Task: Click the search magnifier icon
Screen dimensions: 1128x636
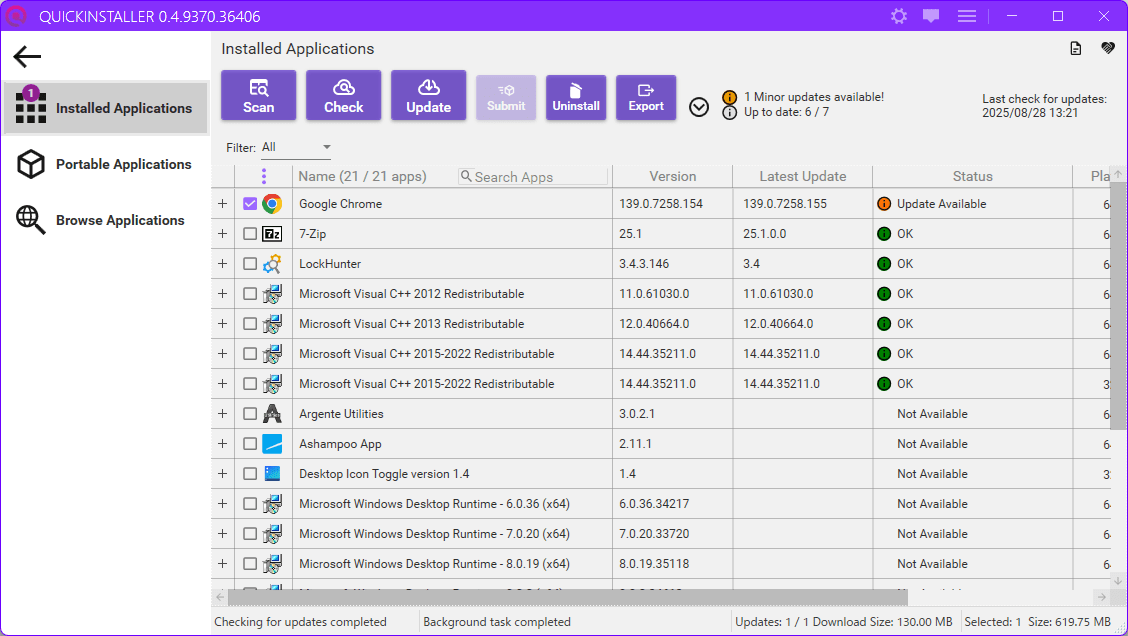Action: point(466,176)
